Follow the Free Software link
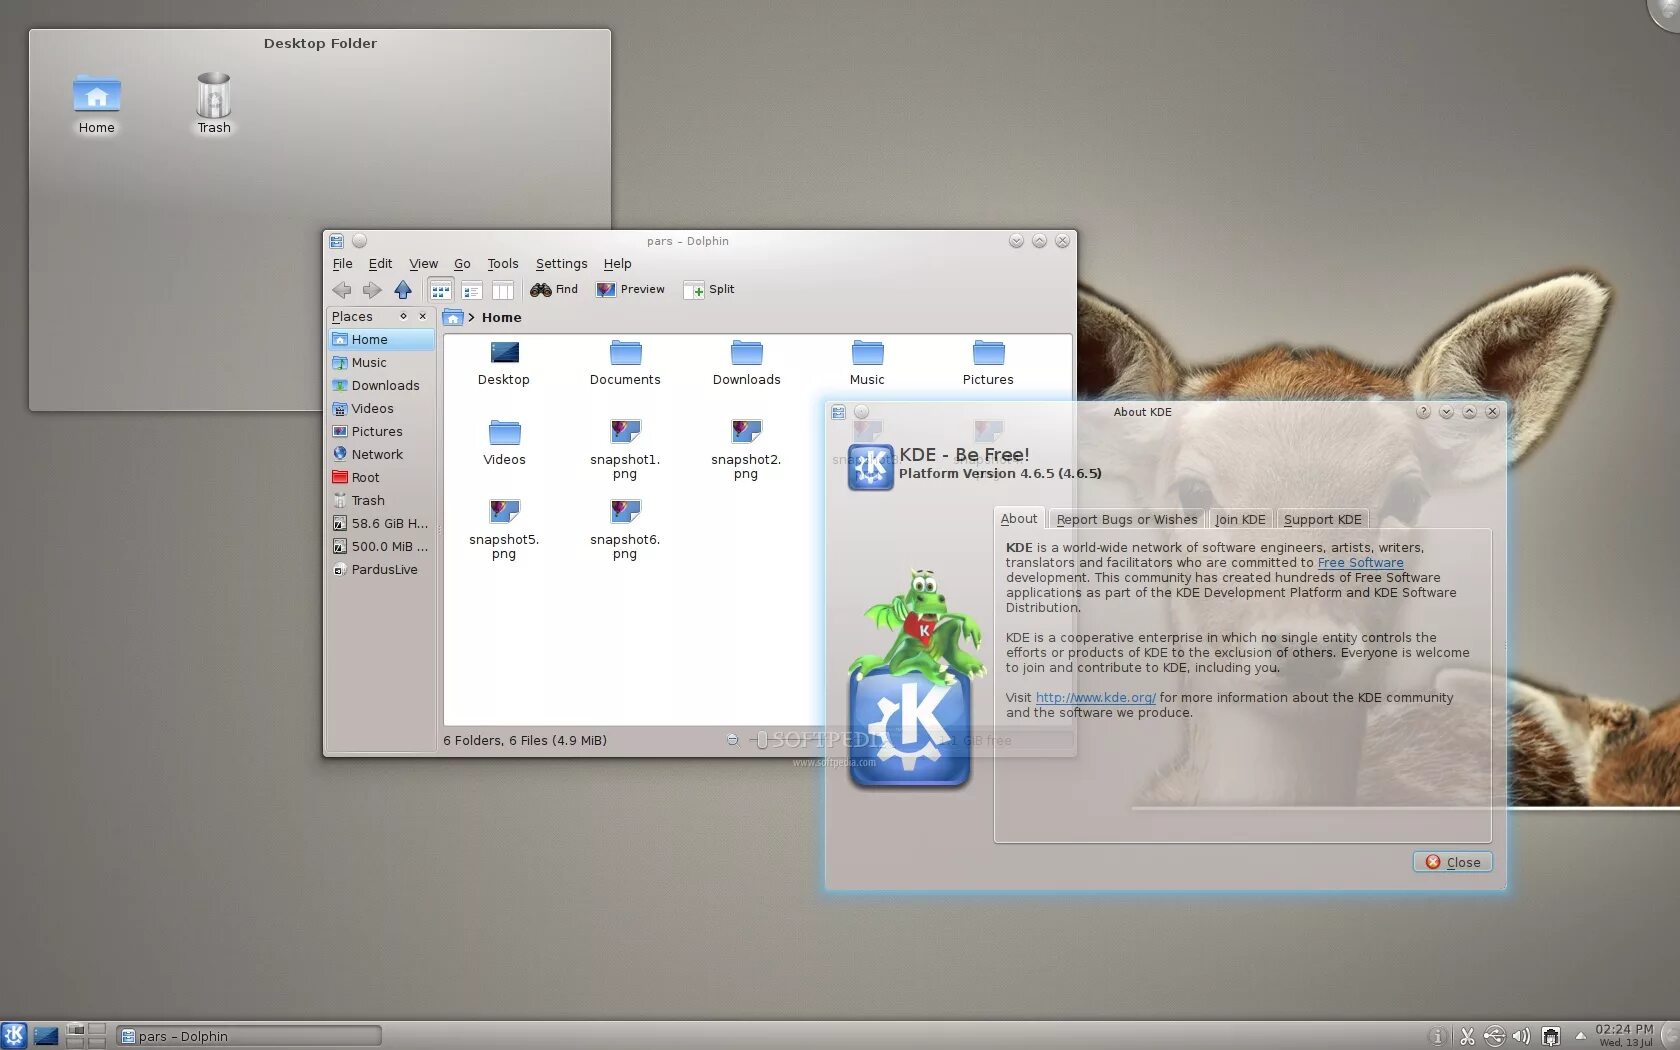 [x=1361, y=563]
